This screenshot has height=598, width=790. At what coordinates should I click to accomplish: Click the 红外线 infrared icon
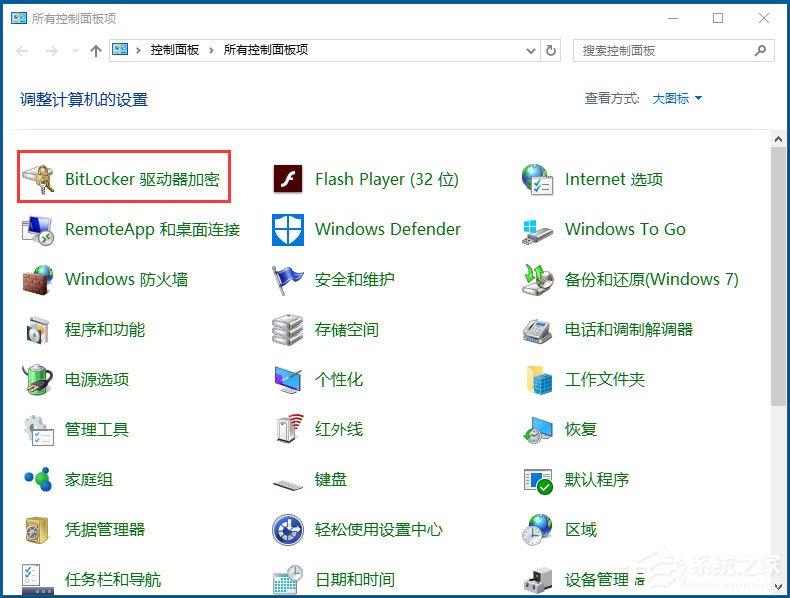click(x=288, y=430)
